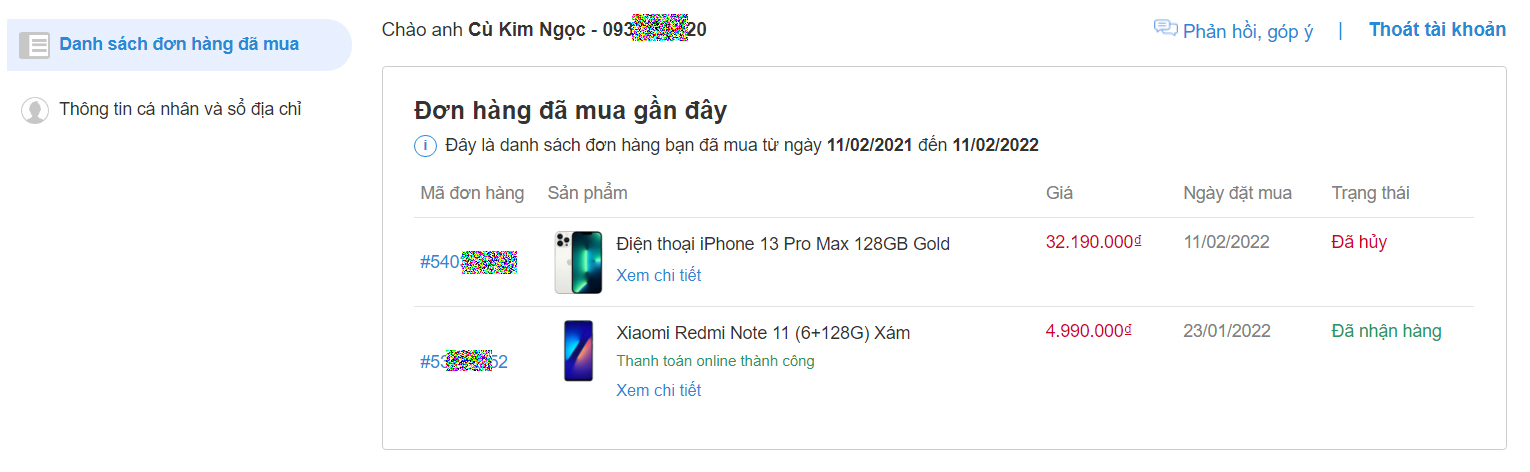Screen dimensions: 1530x472
Task: Click the personal info avatar icon
Action: click(35, 110)
